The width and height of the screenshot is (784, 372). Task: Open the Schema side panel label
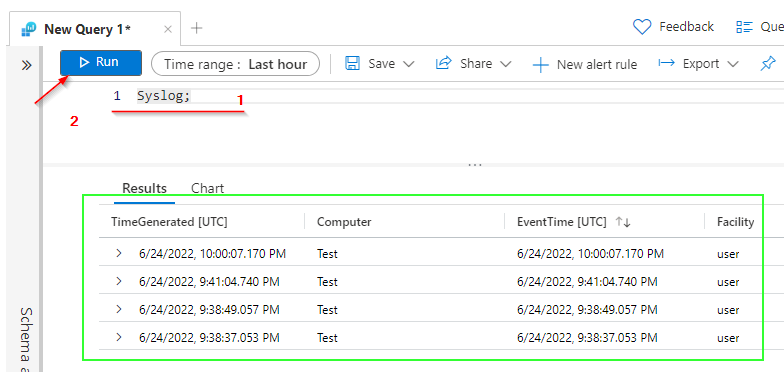[x=26, y=339]
